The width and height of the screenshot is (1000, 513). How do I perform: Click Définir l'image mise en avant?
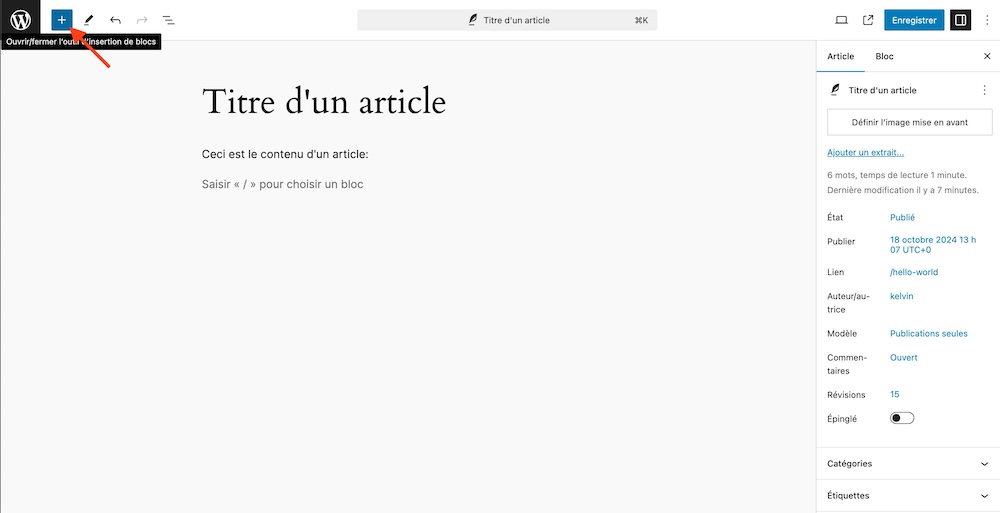tap(910, 123)
